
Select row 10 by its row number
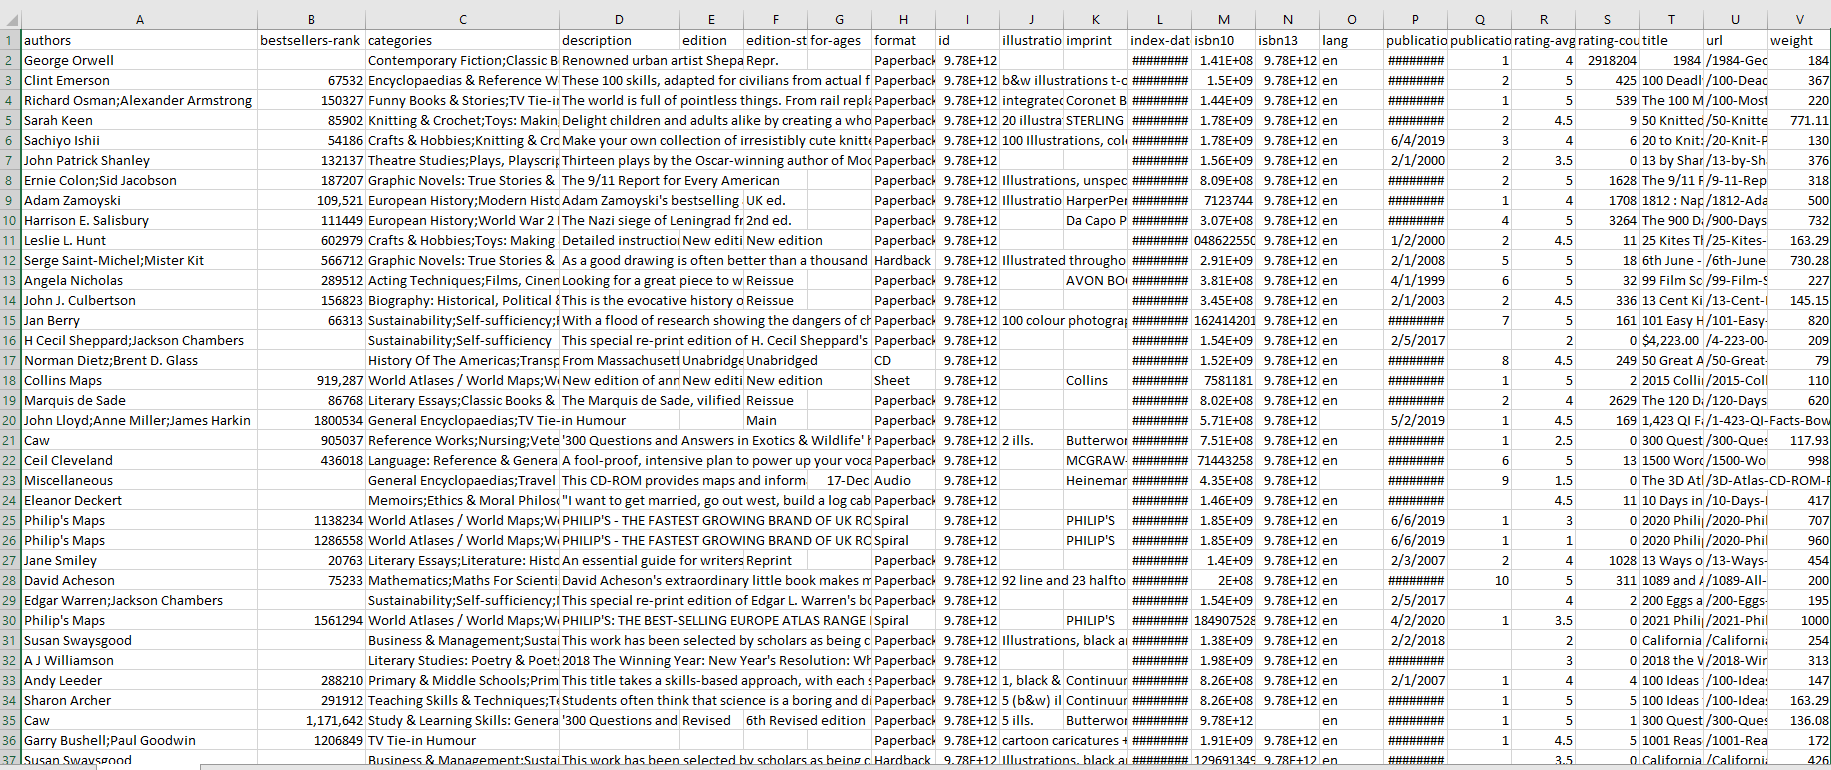pyautogui.click(x=10, y=220)
